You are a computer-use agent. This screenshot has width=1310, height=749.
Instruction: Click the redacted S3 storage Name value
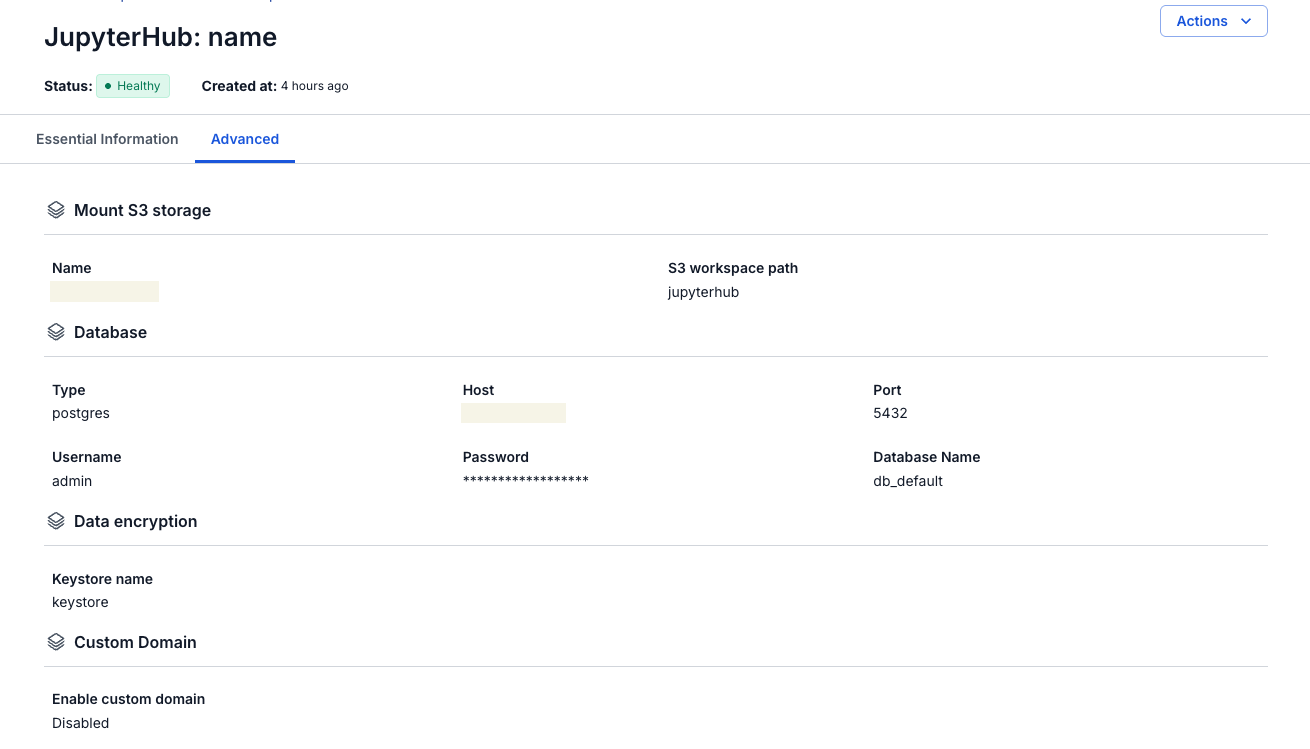click(105, 292)
